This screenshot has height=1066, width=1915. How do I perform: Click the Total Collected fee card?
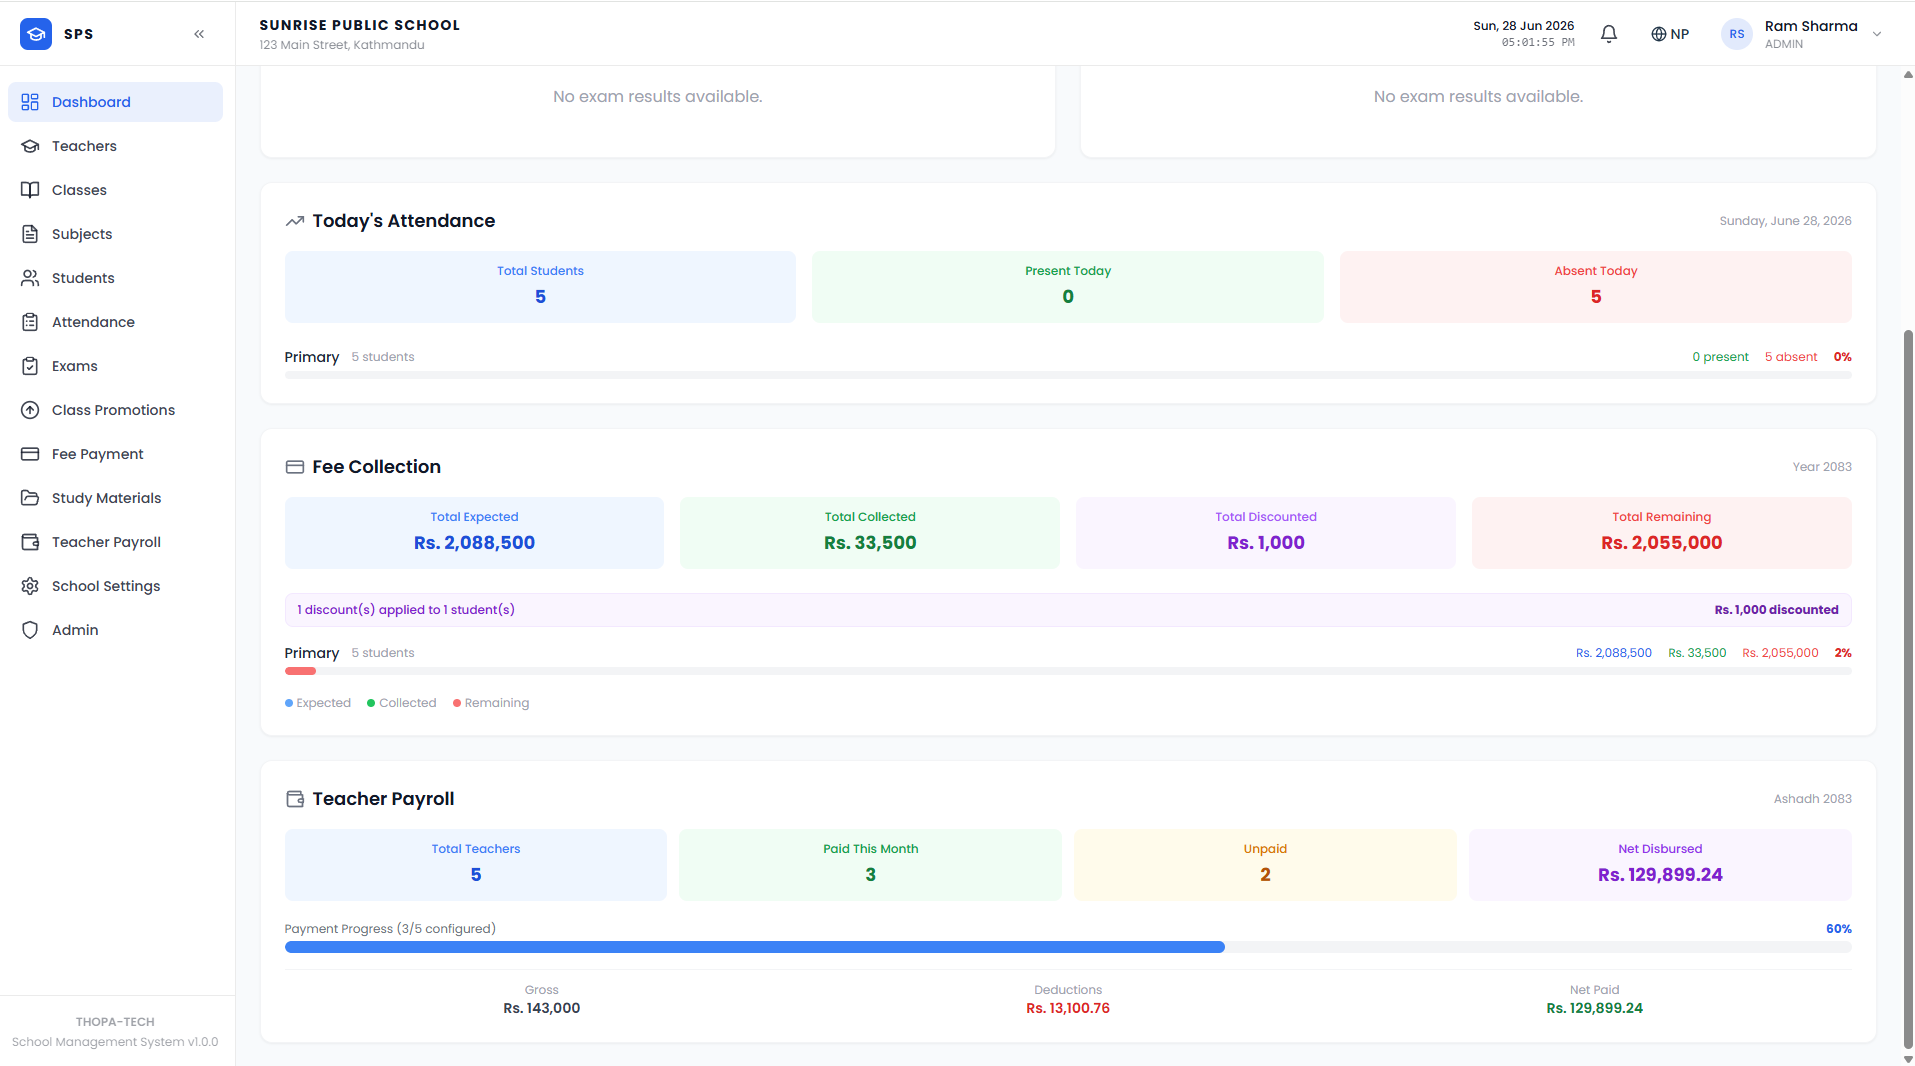870,533
